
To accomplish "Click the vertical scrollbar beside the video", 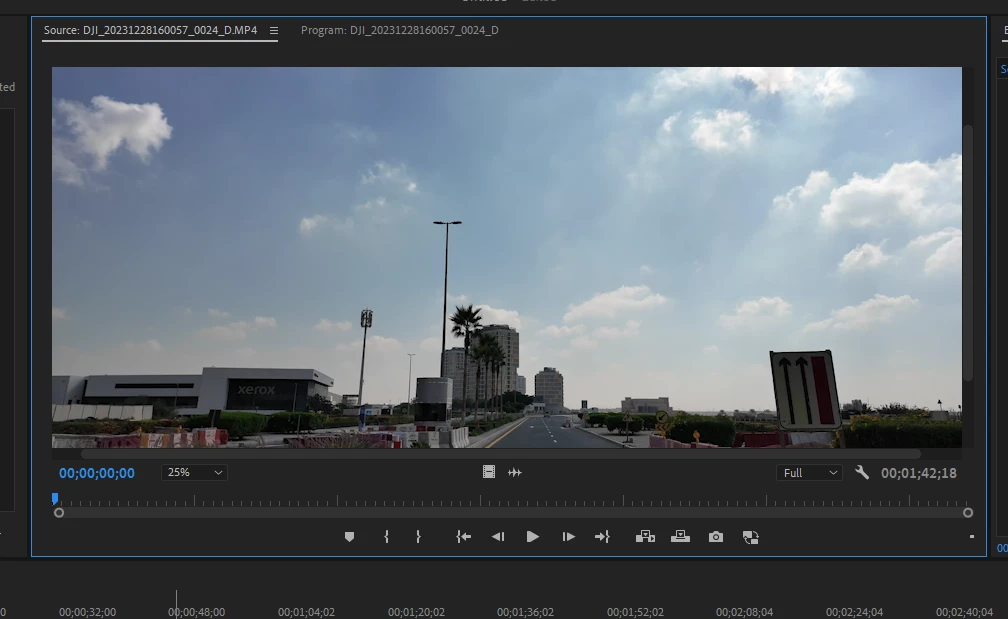I will click(968, 252).
